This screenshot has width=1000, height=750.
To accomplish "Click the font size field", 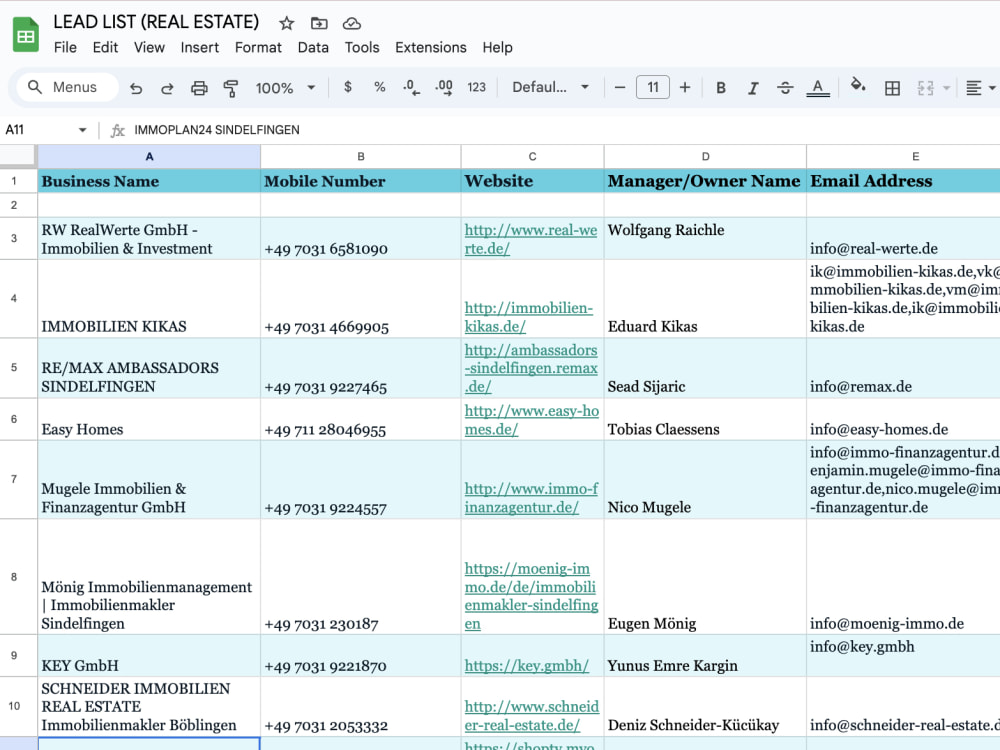I will pyautogui.click(x=652, y=87).
